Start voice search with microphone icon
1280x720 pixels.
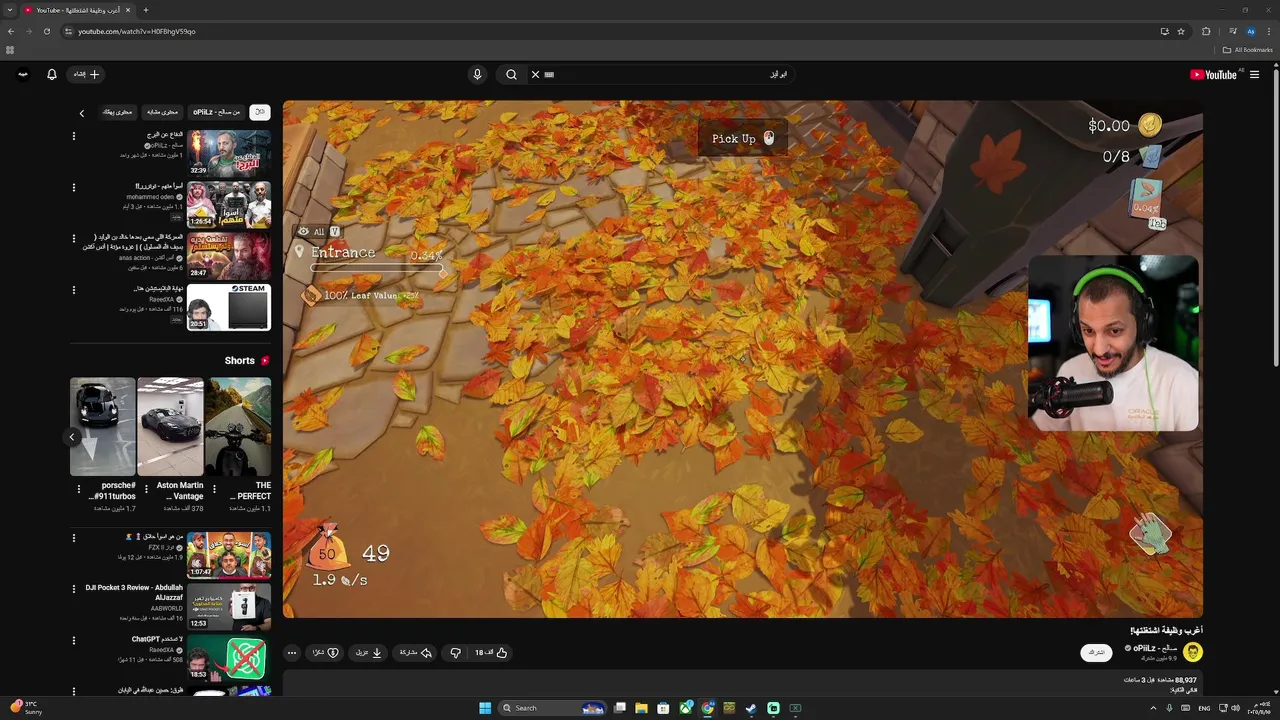477,74
